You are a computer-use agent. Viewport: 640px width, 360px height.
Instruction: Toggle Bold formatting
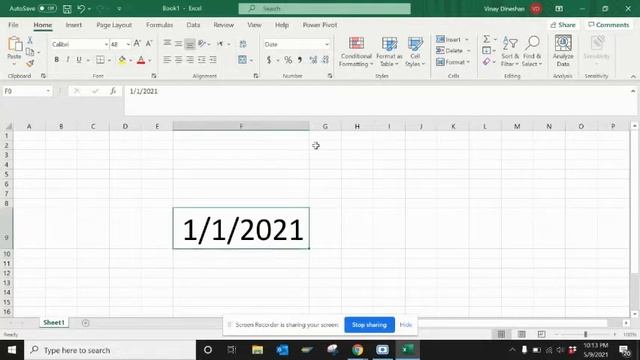click(56, 60)
